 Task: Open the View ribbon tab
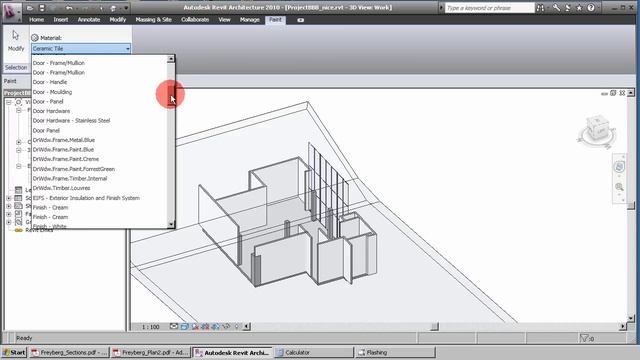[224, 20]
